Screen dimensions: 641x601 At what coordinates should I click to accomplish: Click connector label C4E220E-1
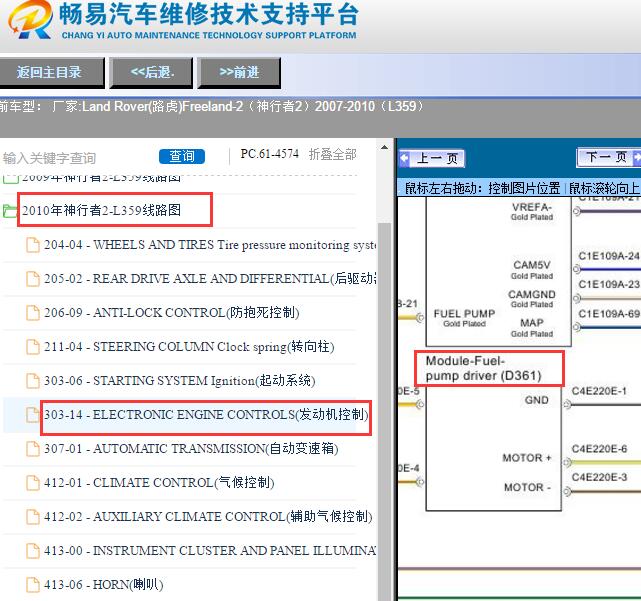[599, 391]
